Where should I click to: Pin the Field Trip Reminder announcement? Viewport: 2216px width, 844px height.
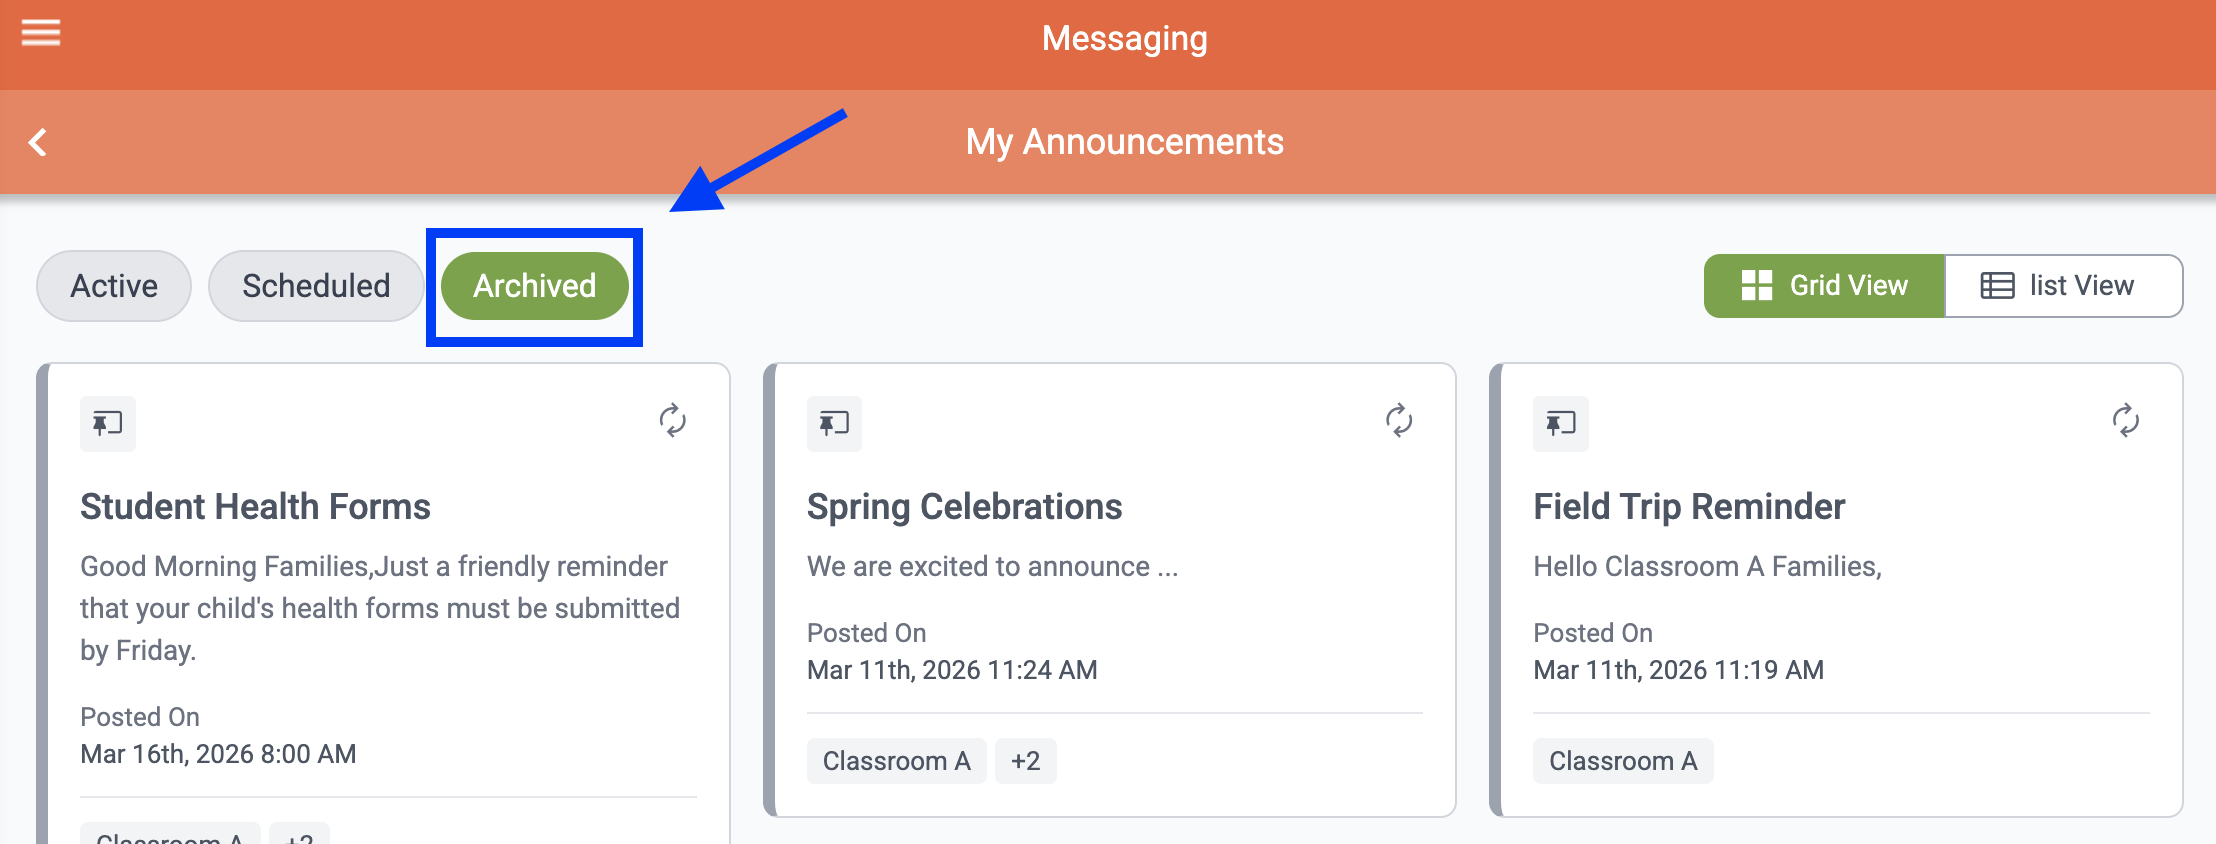coord(1560,424)
